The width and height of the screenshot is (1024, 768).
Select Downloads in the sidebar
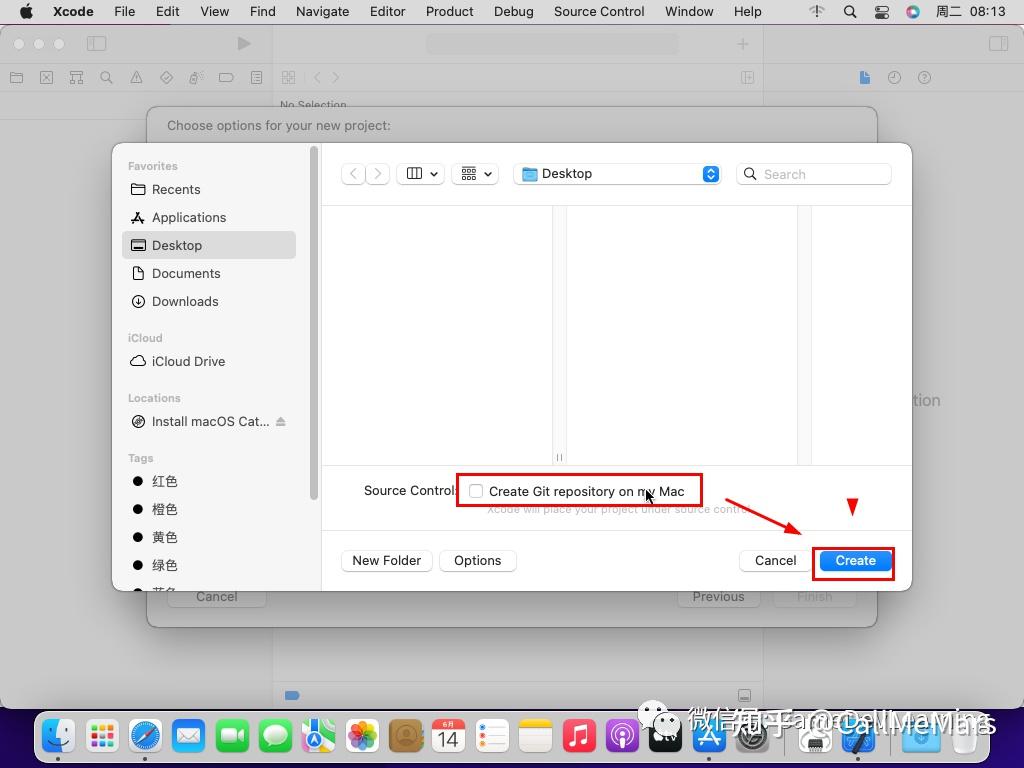point(209,302)
